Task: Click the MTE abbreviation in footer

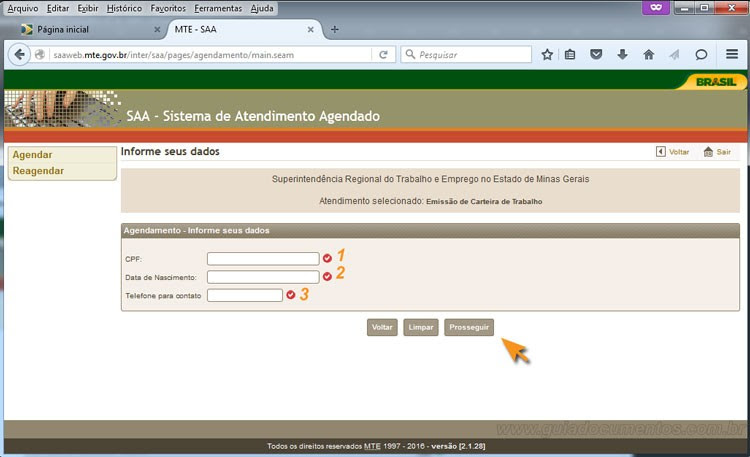Action: click(x=372, y=446)
